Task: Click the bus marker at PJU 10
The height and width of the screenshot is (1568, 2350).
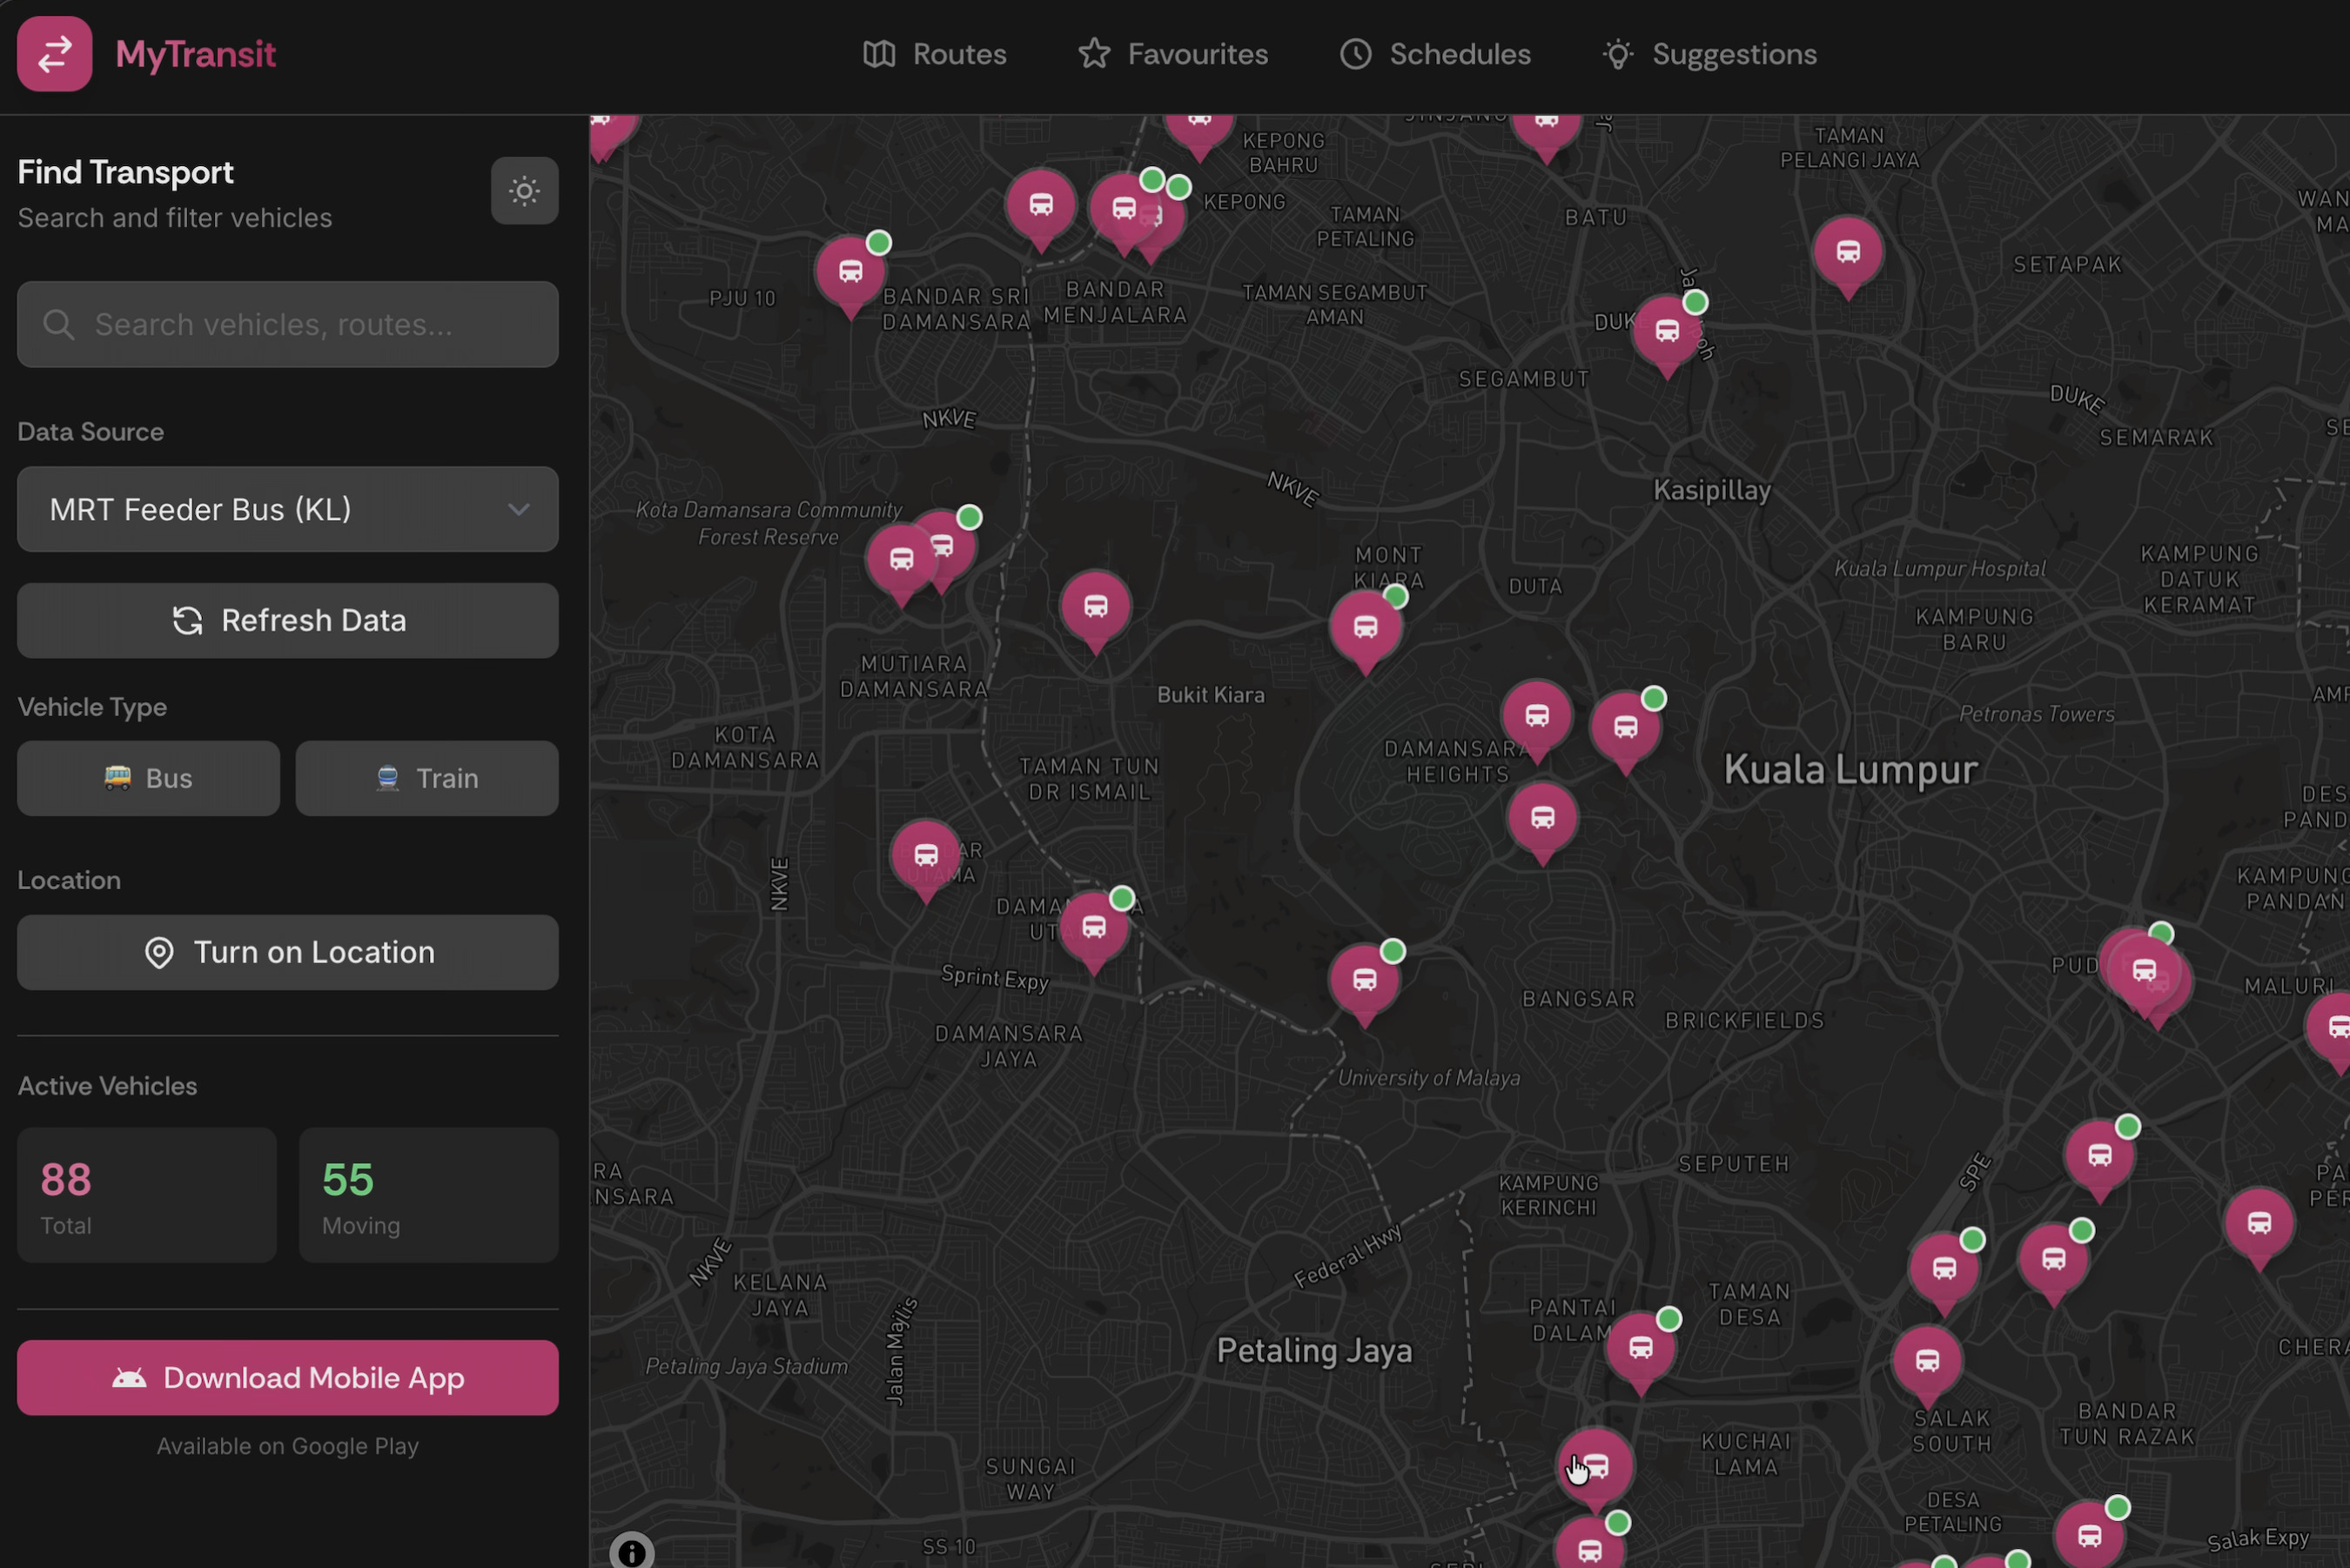Action: click(850, 271)
